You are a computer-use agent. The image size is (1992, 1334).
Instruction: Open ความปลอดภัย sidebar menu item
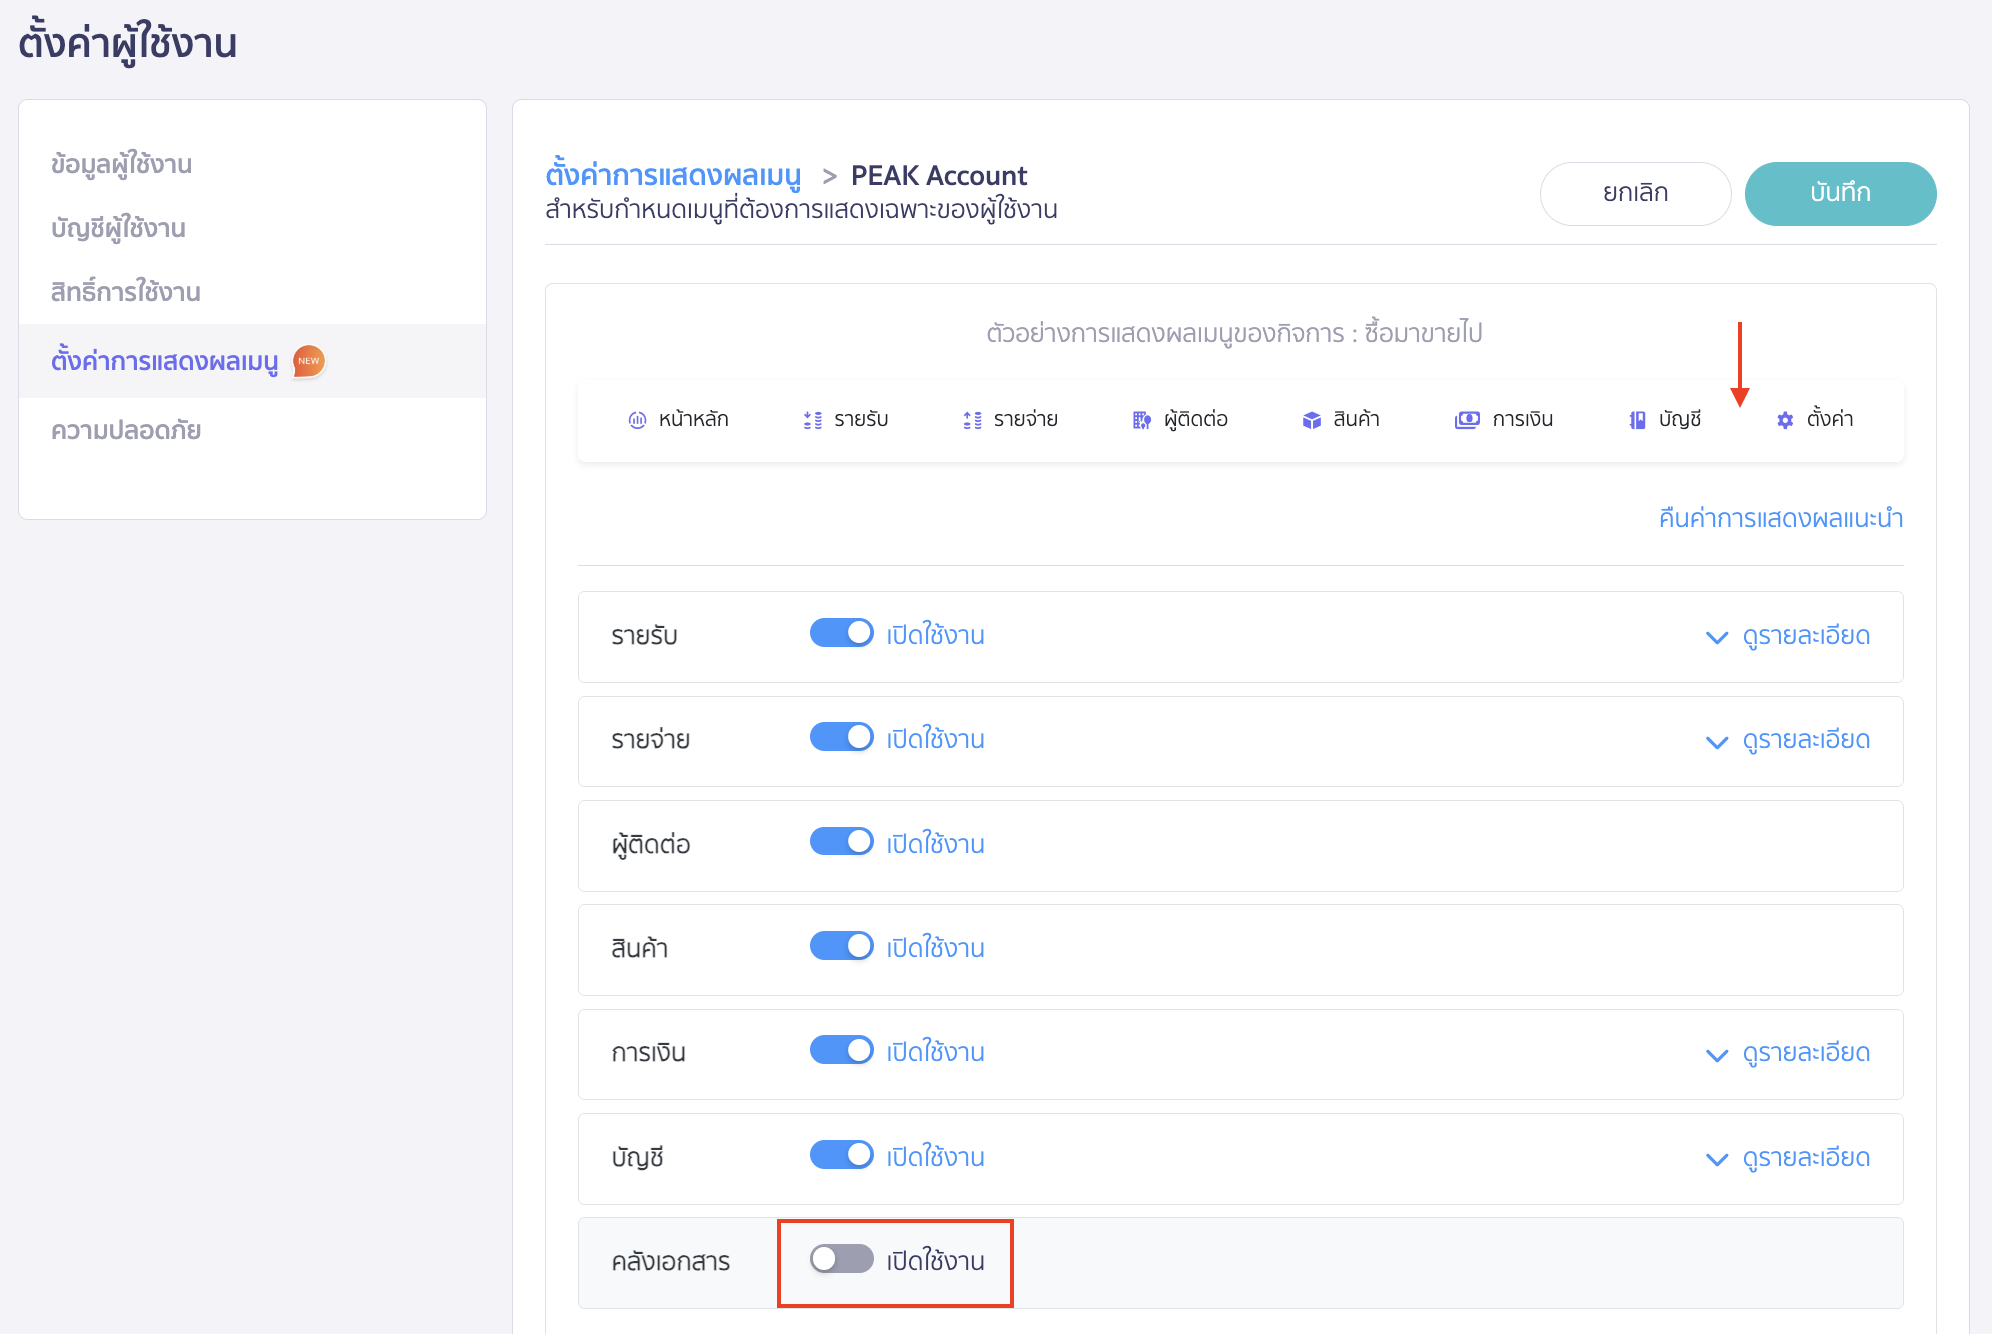point(126,430)
